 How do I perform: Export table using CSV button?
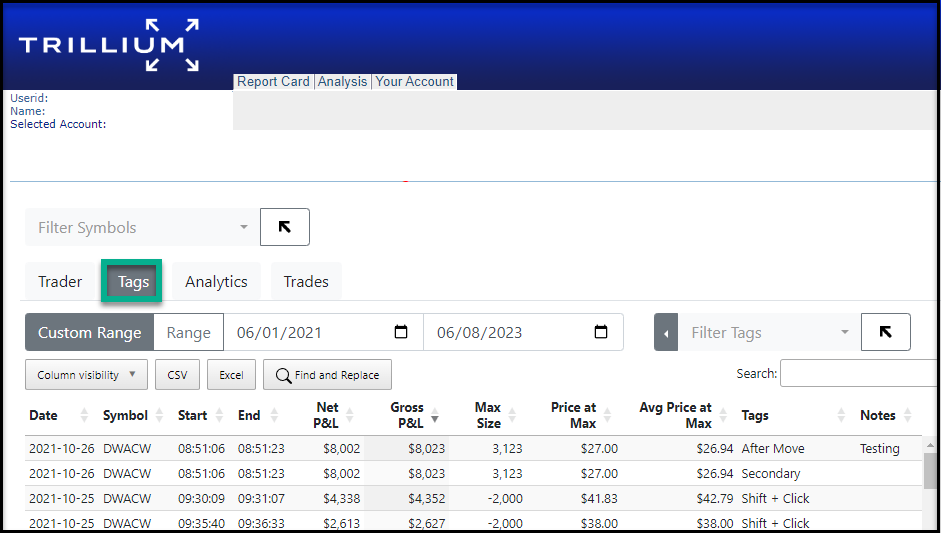pos(177,375)
